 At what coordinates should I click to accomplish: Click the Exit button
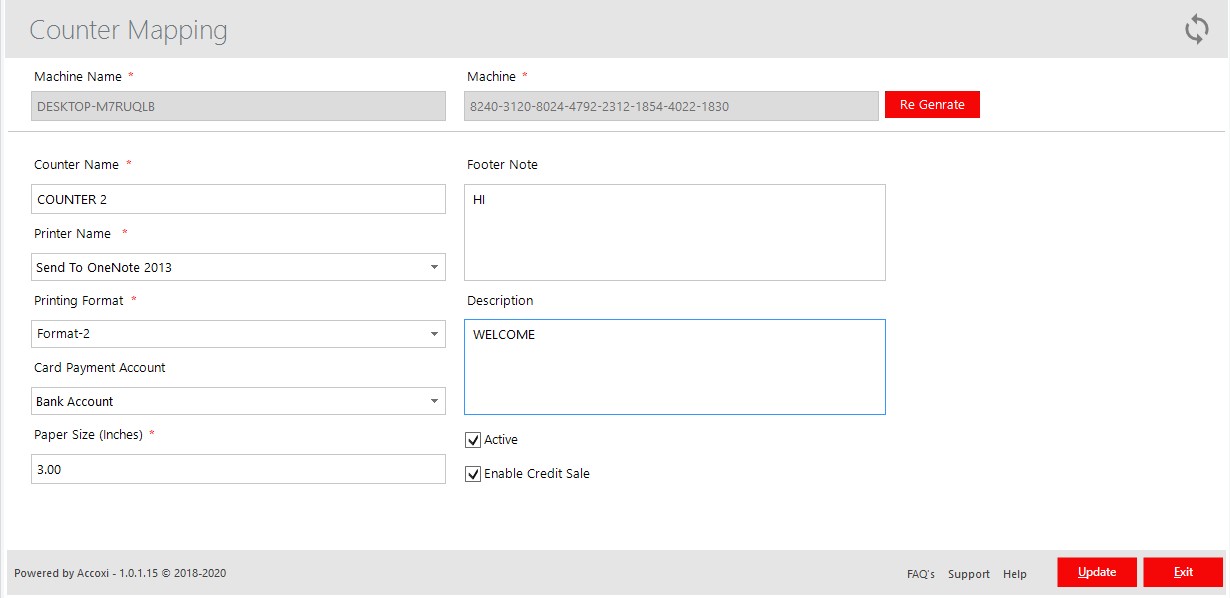pos(1183,571)
